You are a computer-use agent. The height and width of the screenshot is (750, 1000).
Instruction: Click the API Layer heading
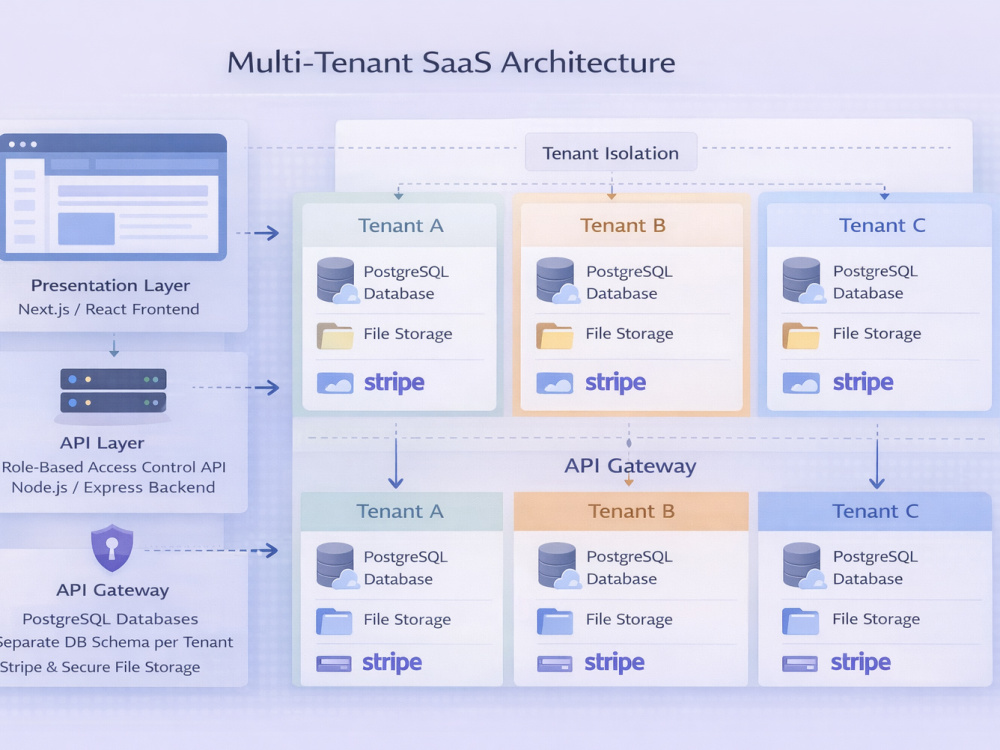pos(102,443)
